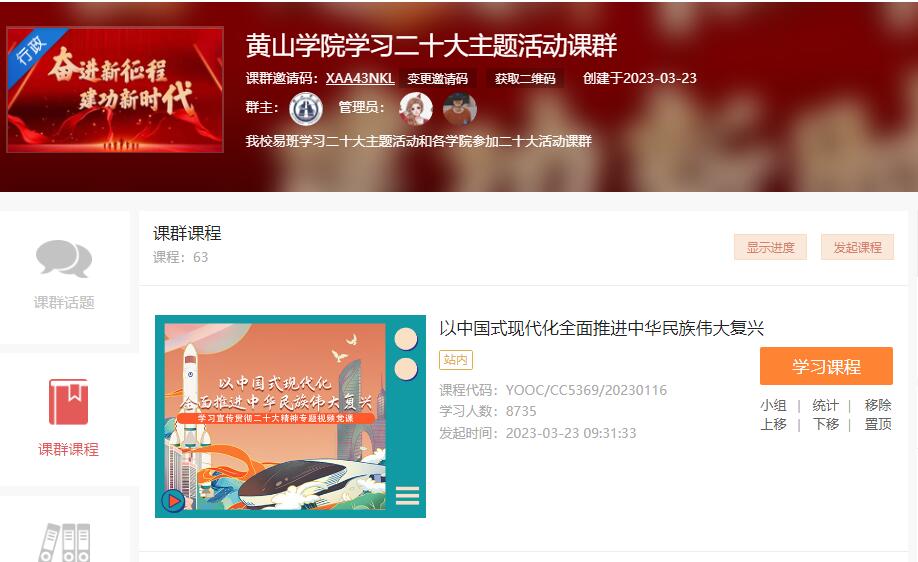This screenshot has width=918, height=562.
Task: Open the binders icon in the sidebar
Action: [x=65, y=542]
